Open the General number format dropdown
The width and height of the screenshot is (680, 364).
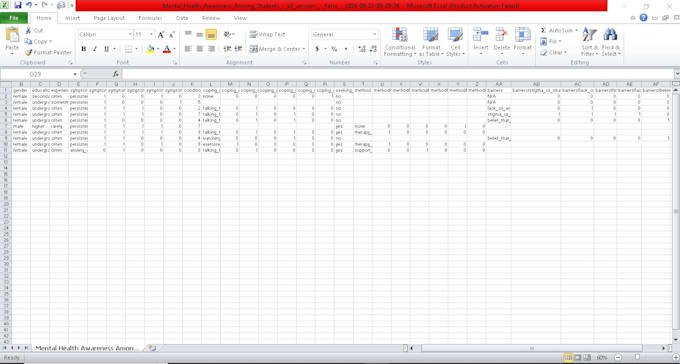pyautogui.click(x=375, y=34)
